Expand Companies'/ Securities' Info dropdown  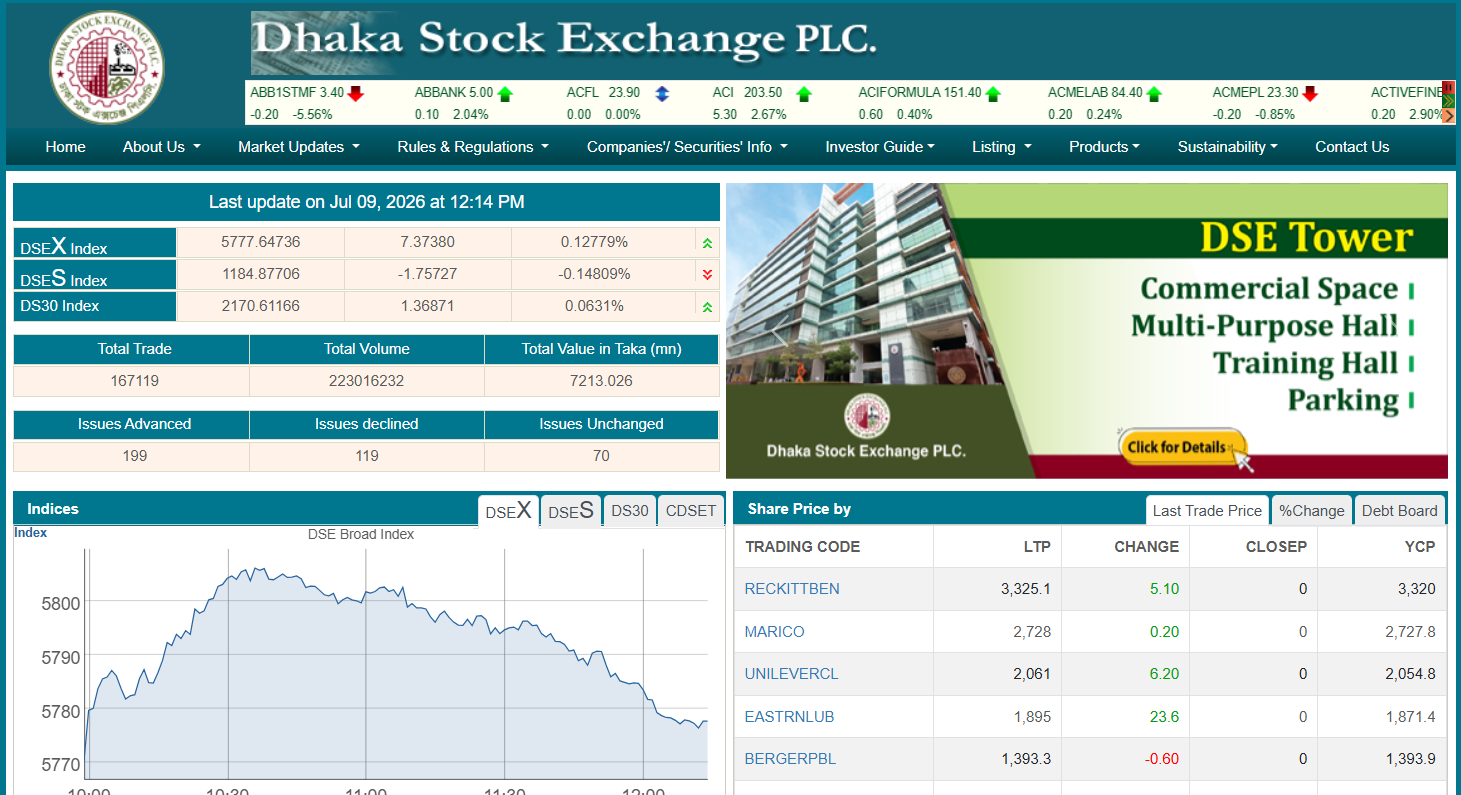point(687,147)
